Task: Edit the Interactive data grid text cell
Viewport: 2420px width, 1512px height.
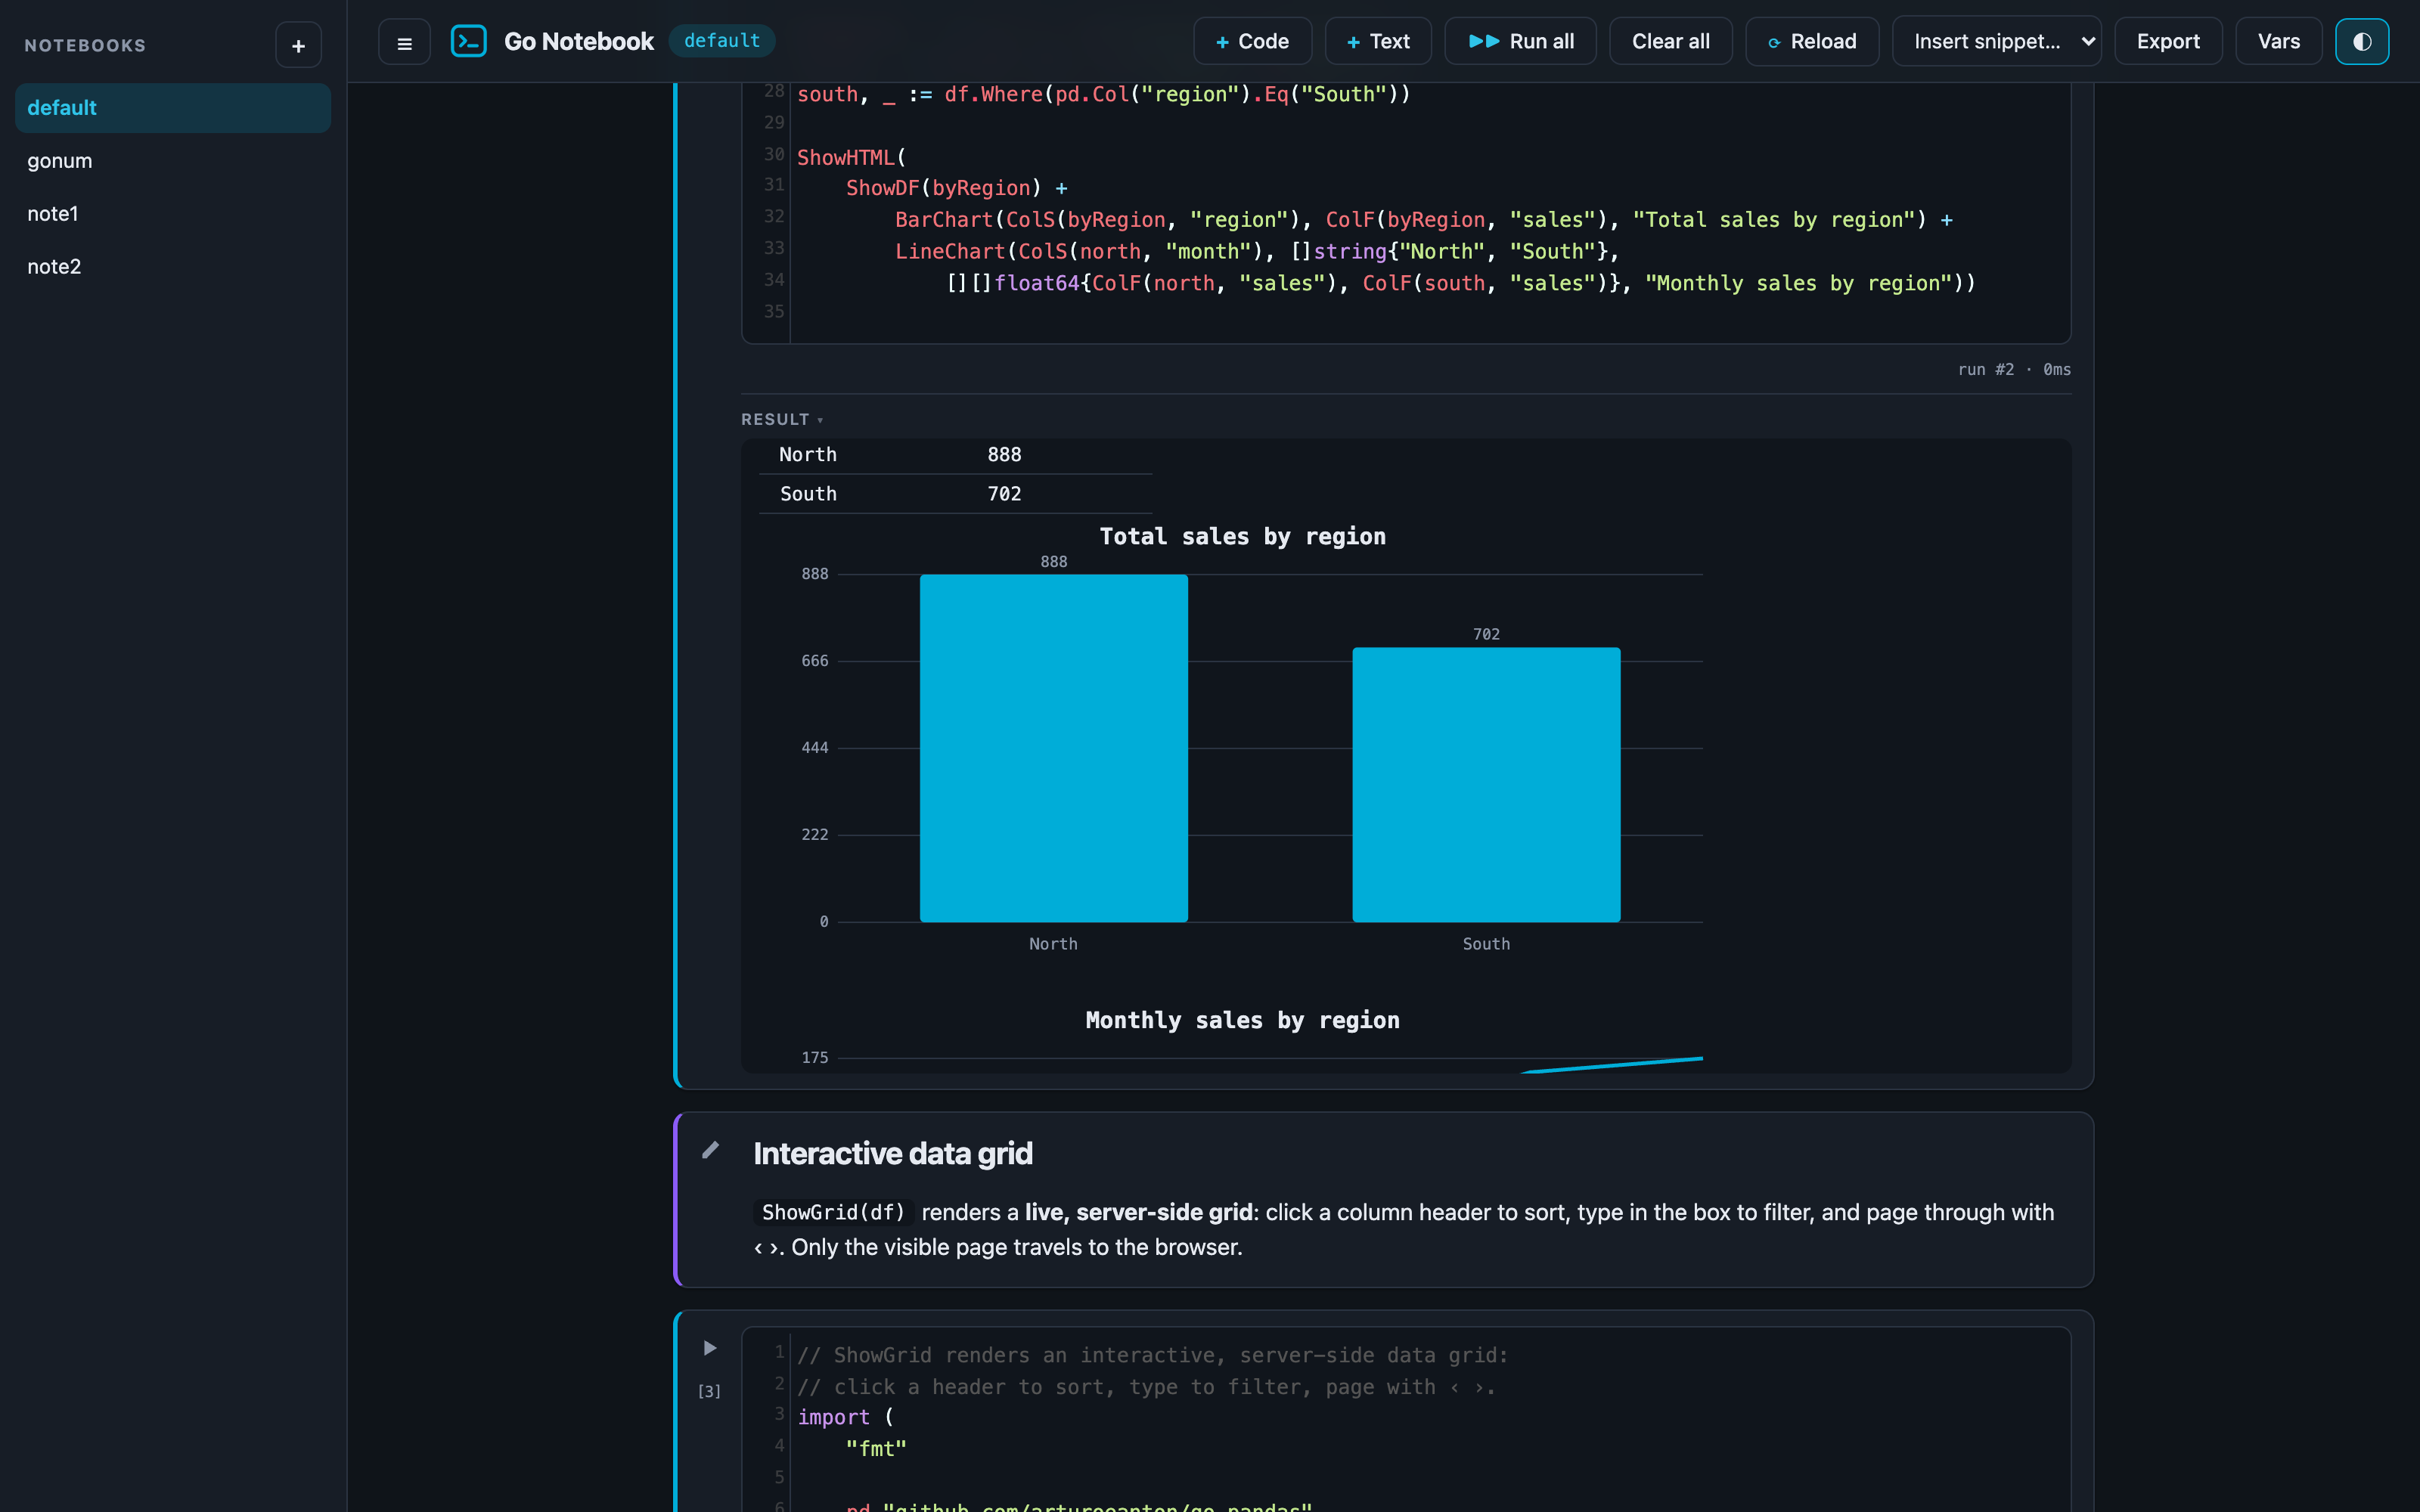Action: pyautogui.click(x=710, y=1150)
